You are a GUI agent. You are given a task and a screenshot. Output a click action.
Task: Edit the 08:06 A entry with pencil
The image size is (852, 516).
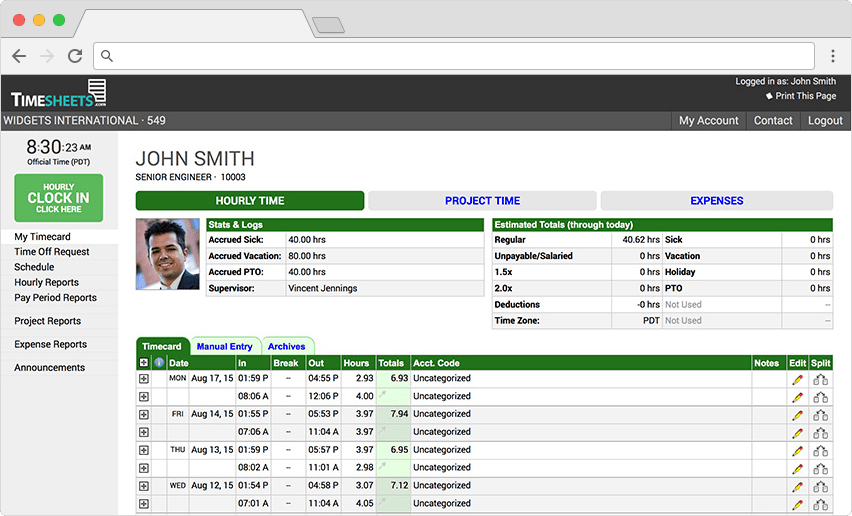pos(797,398)
